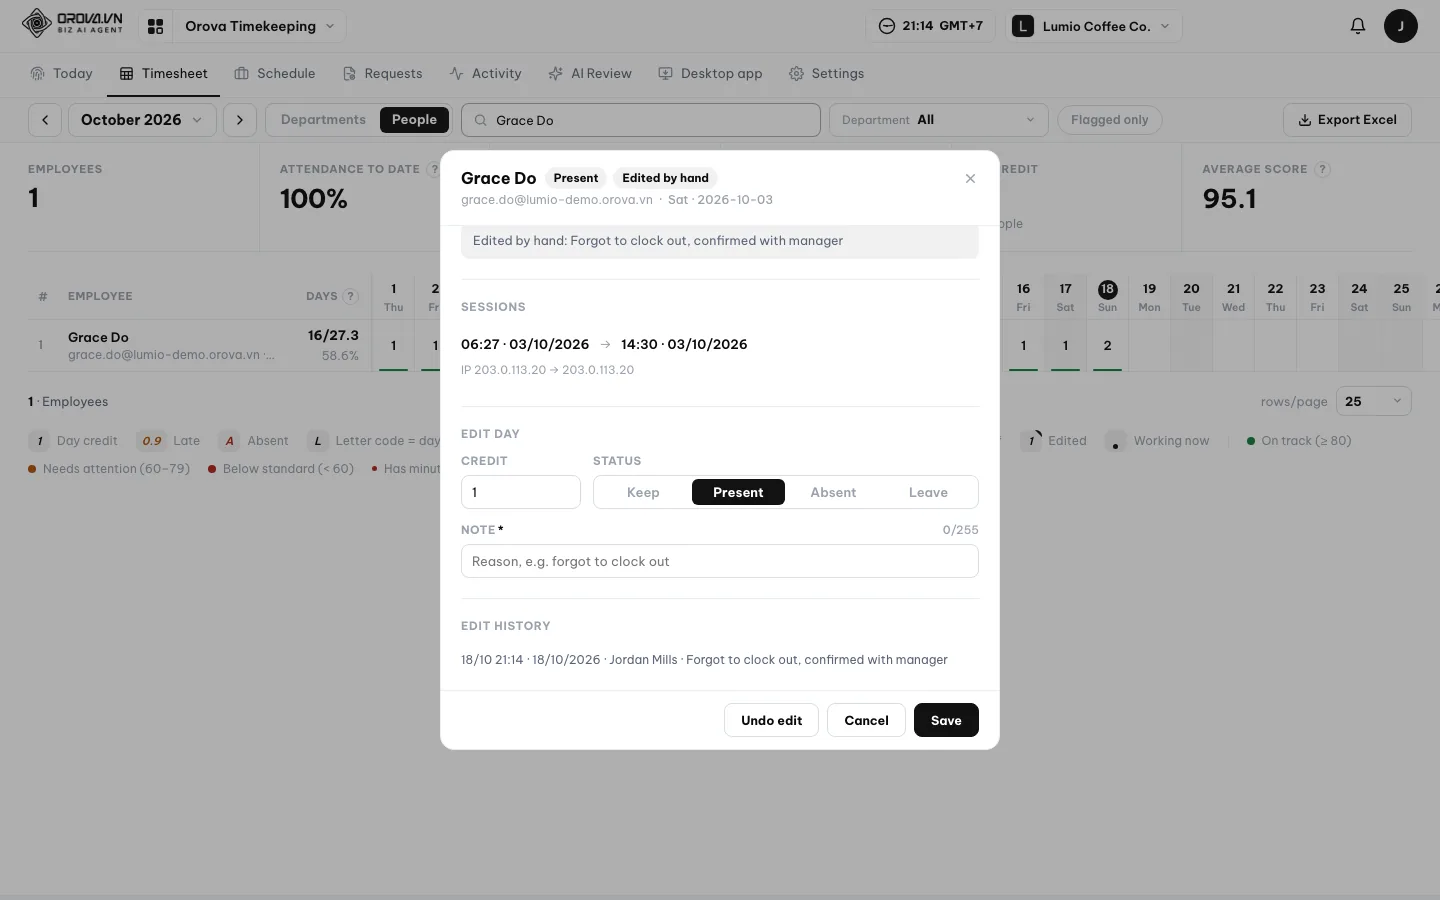
Task: Open the Settings tab
Action: pos(826,74)
